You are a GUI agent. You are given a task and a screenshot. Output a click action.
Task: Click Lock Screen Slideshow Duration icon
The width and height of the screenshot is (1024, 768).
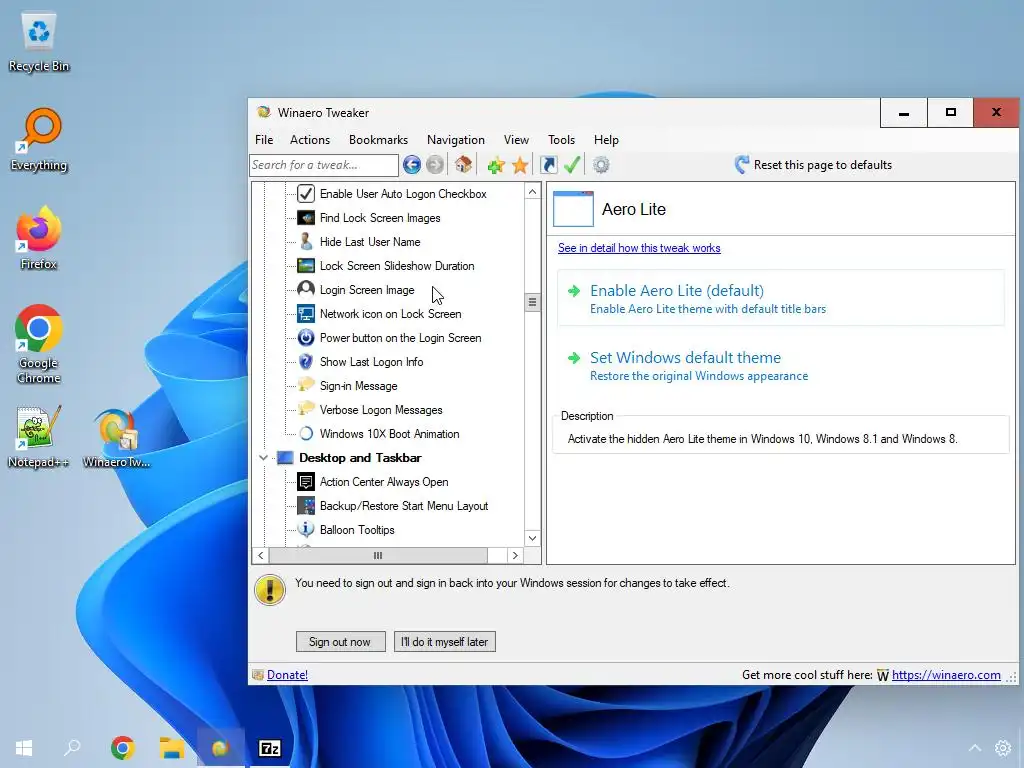[x=306, y=266]
